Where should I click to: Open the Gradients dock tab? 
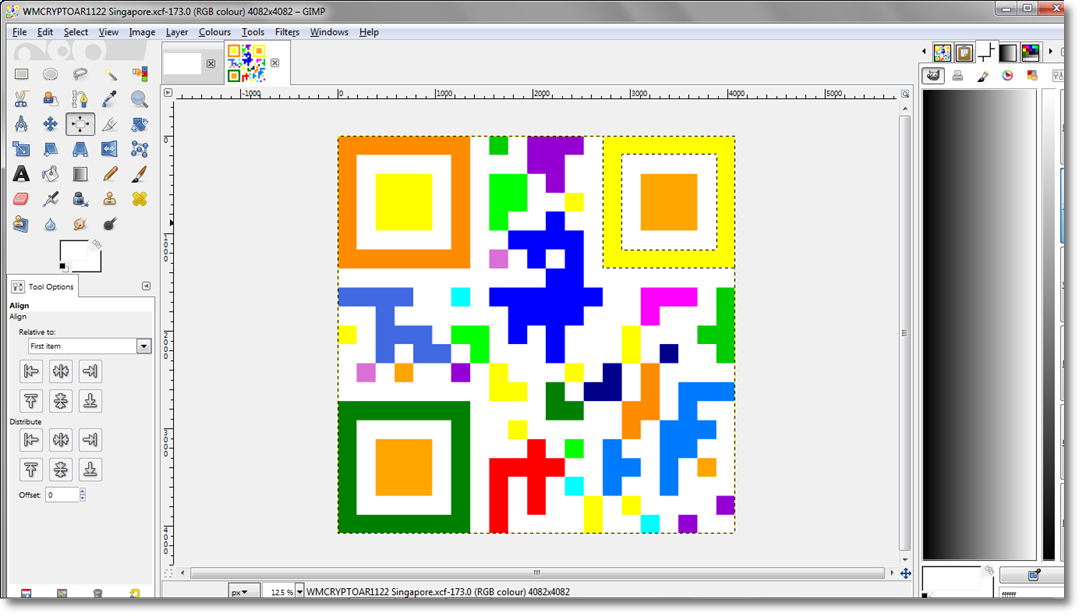(1008, 52)
